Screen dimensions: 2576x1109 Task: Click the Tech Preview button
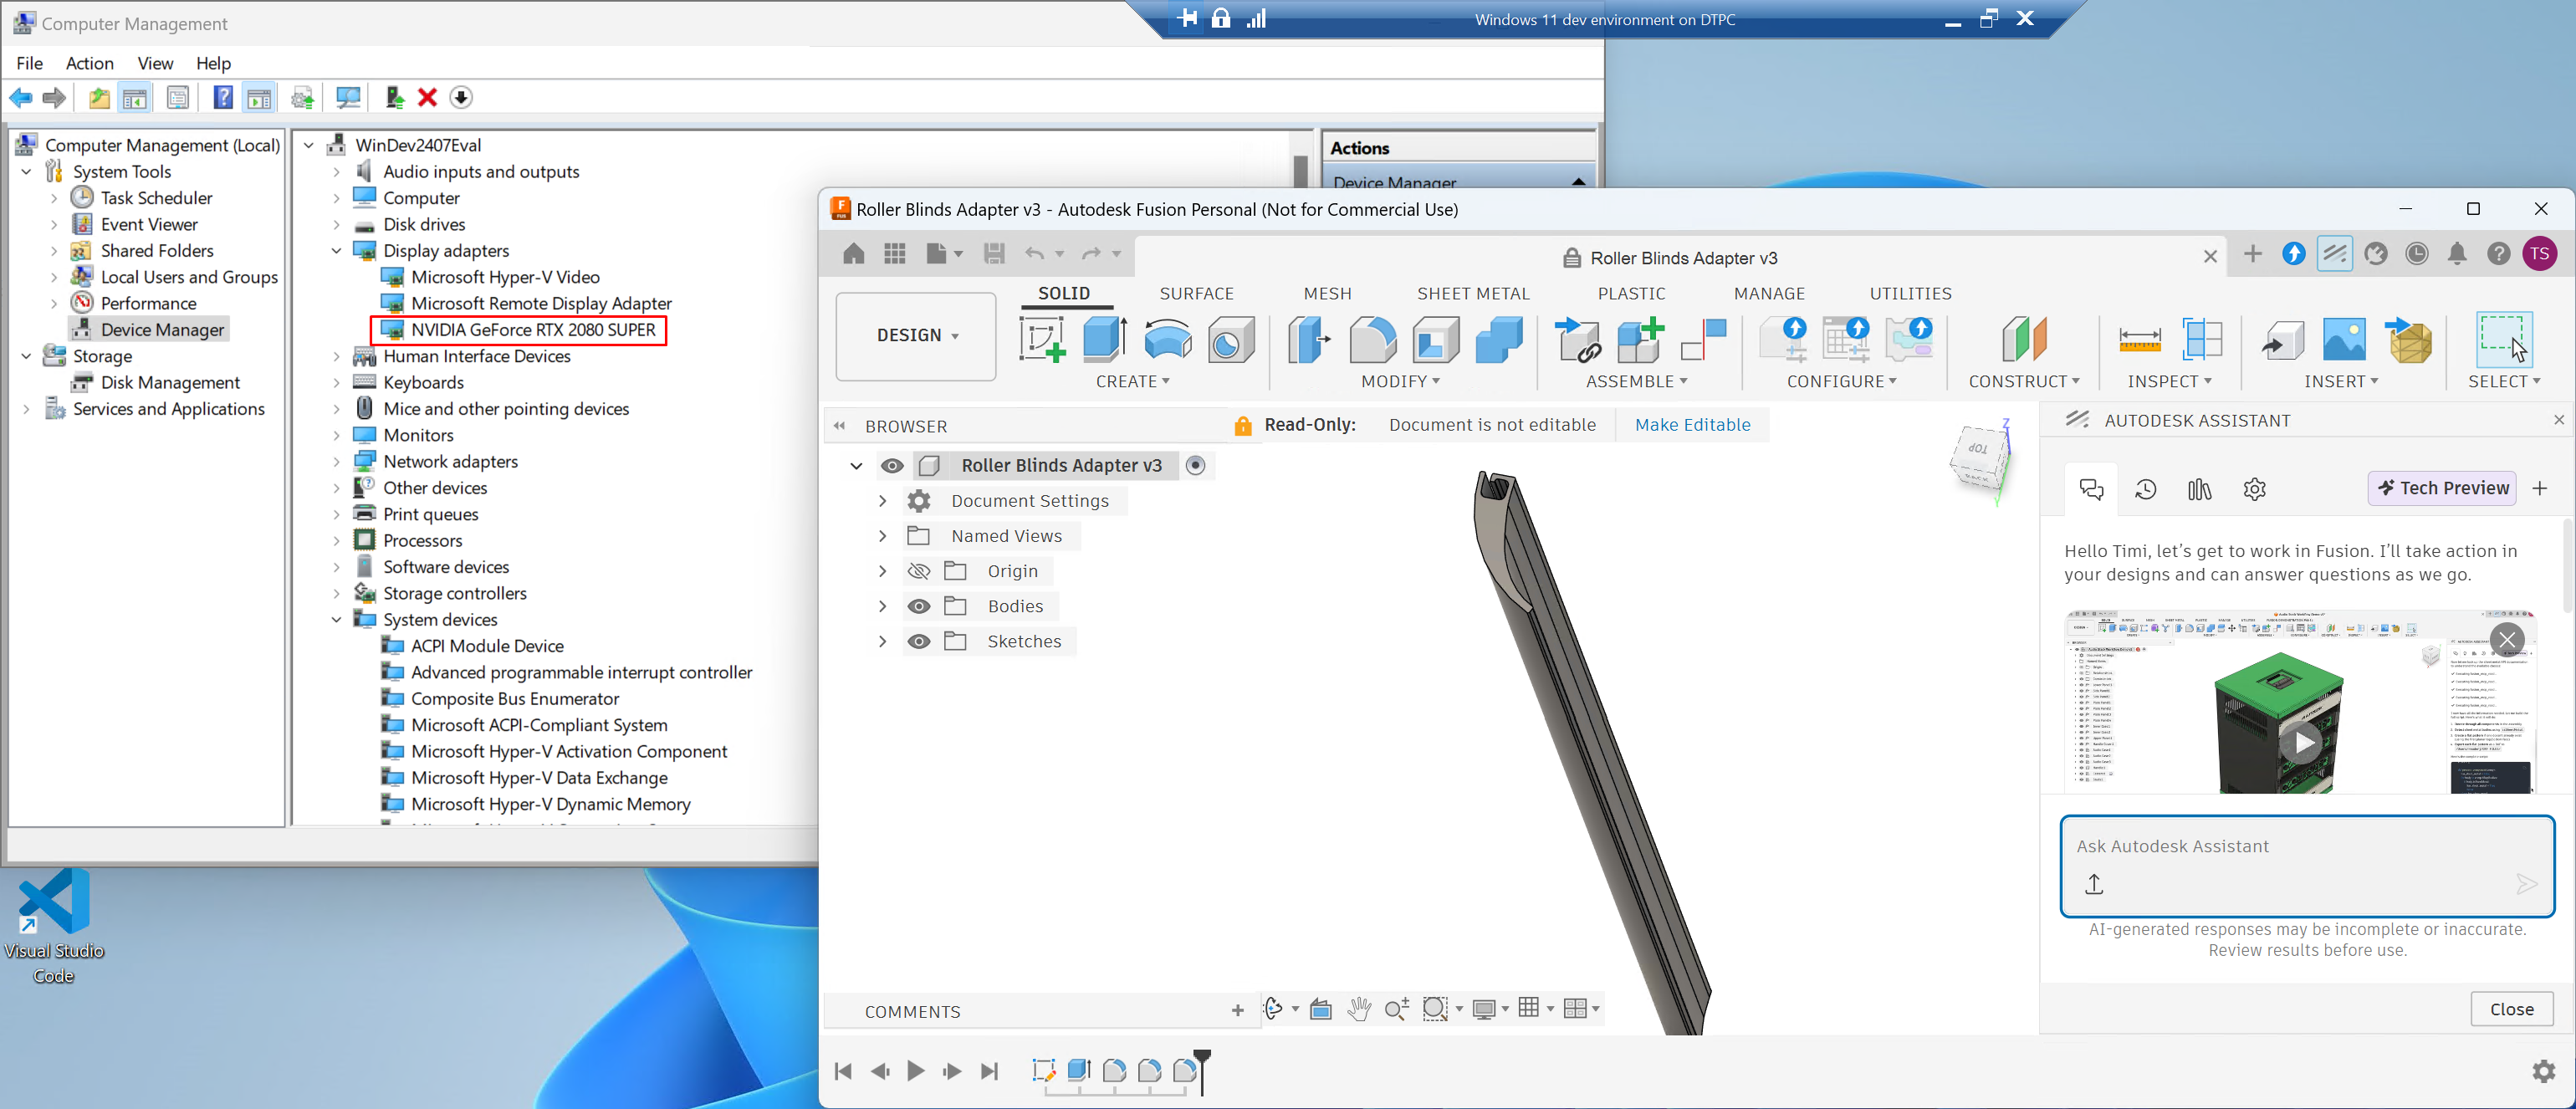2442,488
